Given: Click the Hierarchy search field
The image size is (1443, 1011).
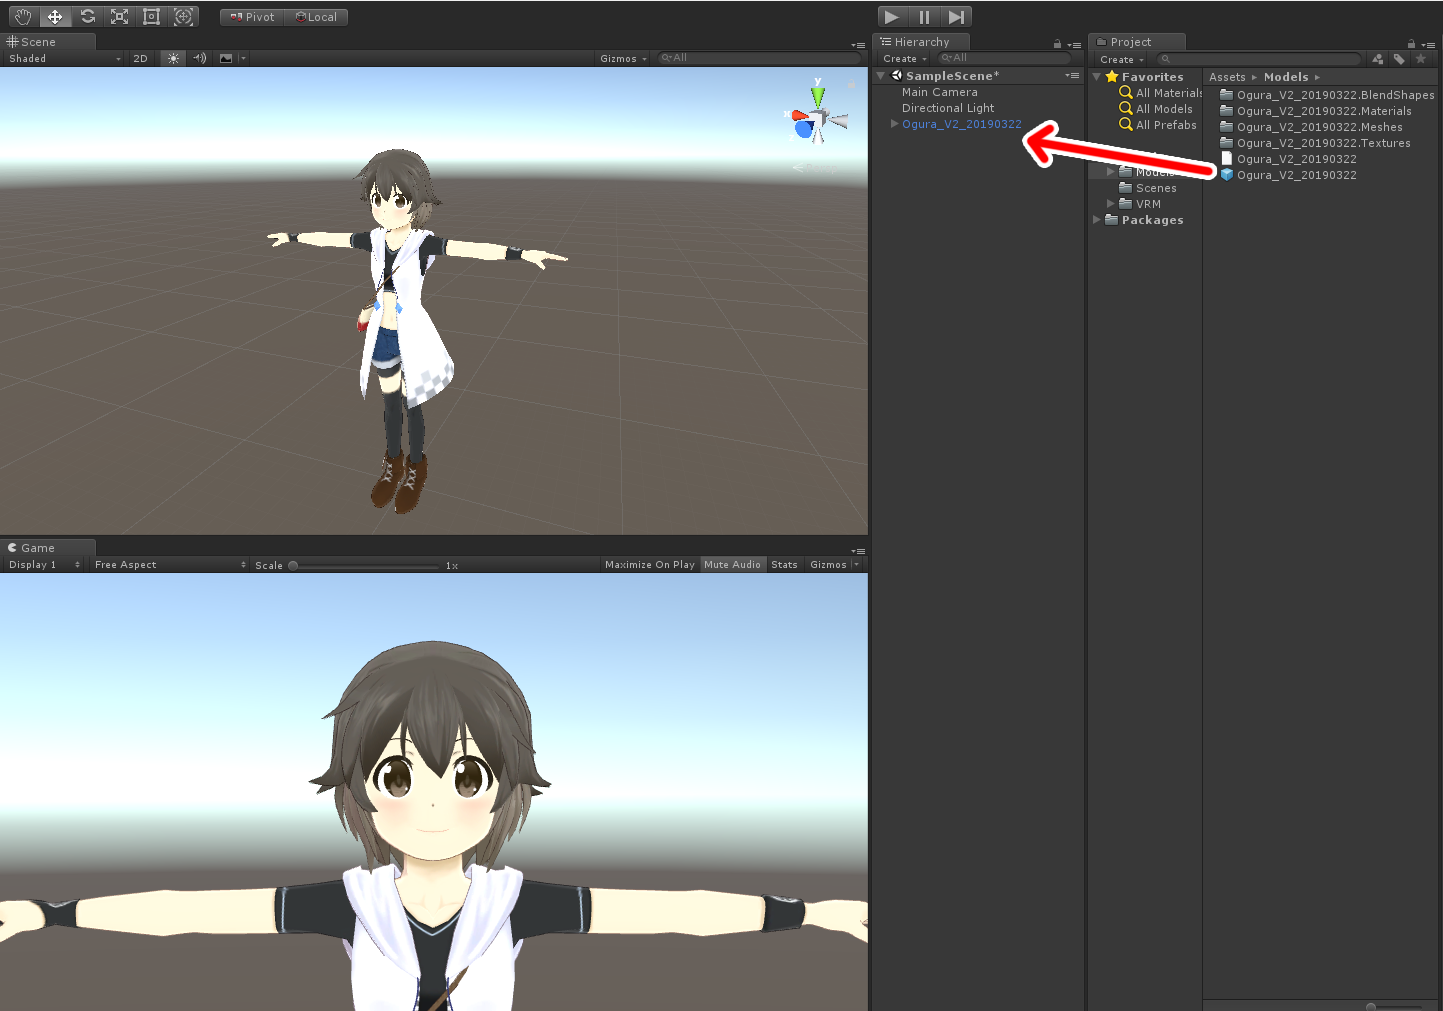Looking at the screenshot, I should tap(1005, 58).
